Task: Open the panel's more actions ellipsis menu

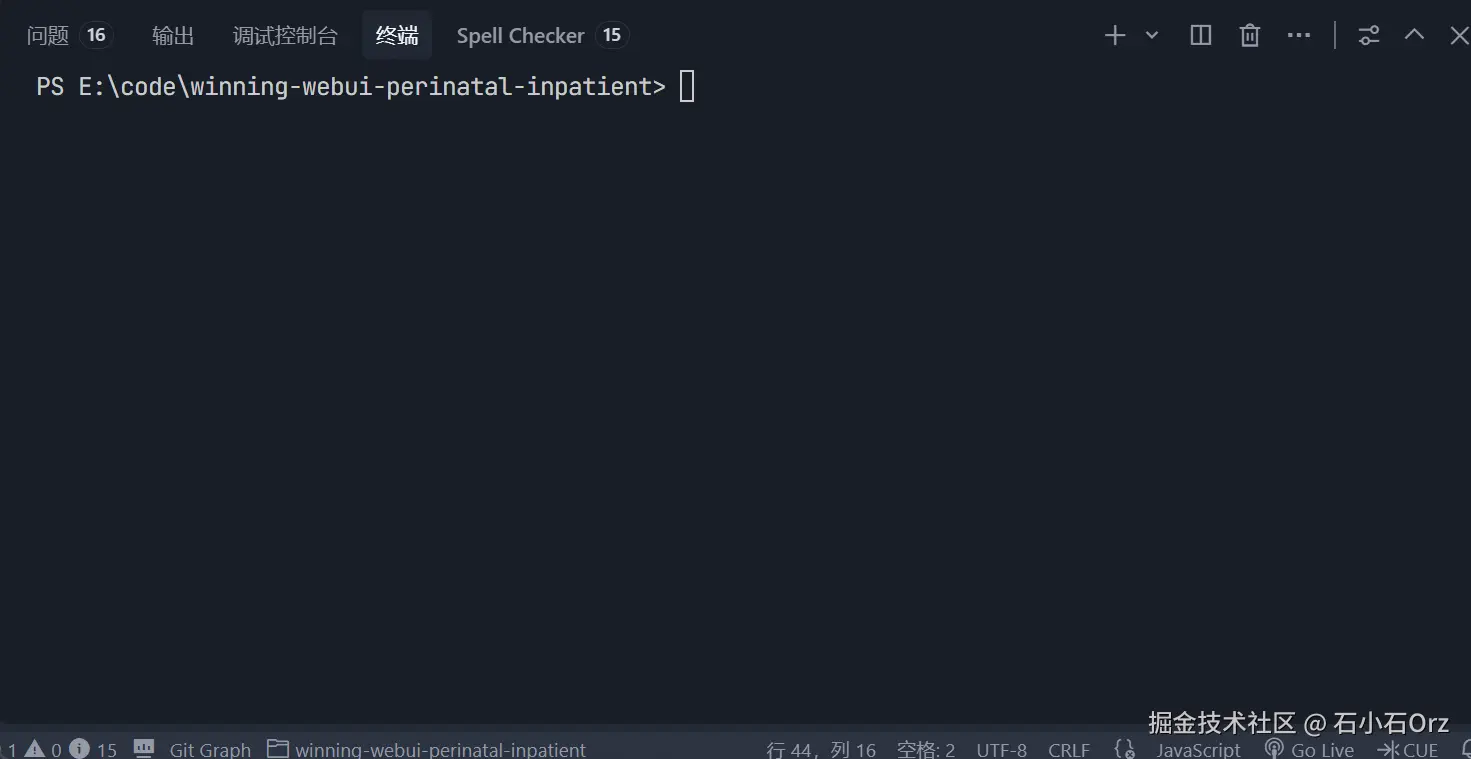Action: (1299, 36)
